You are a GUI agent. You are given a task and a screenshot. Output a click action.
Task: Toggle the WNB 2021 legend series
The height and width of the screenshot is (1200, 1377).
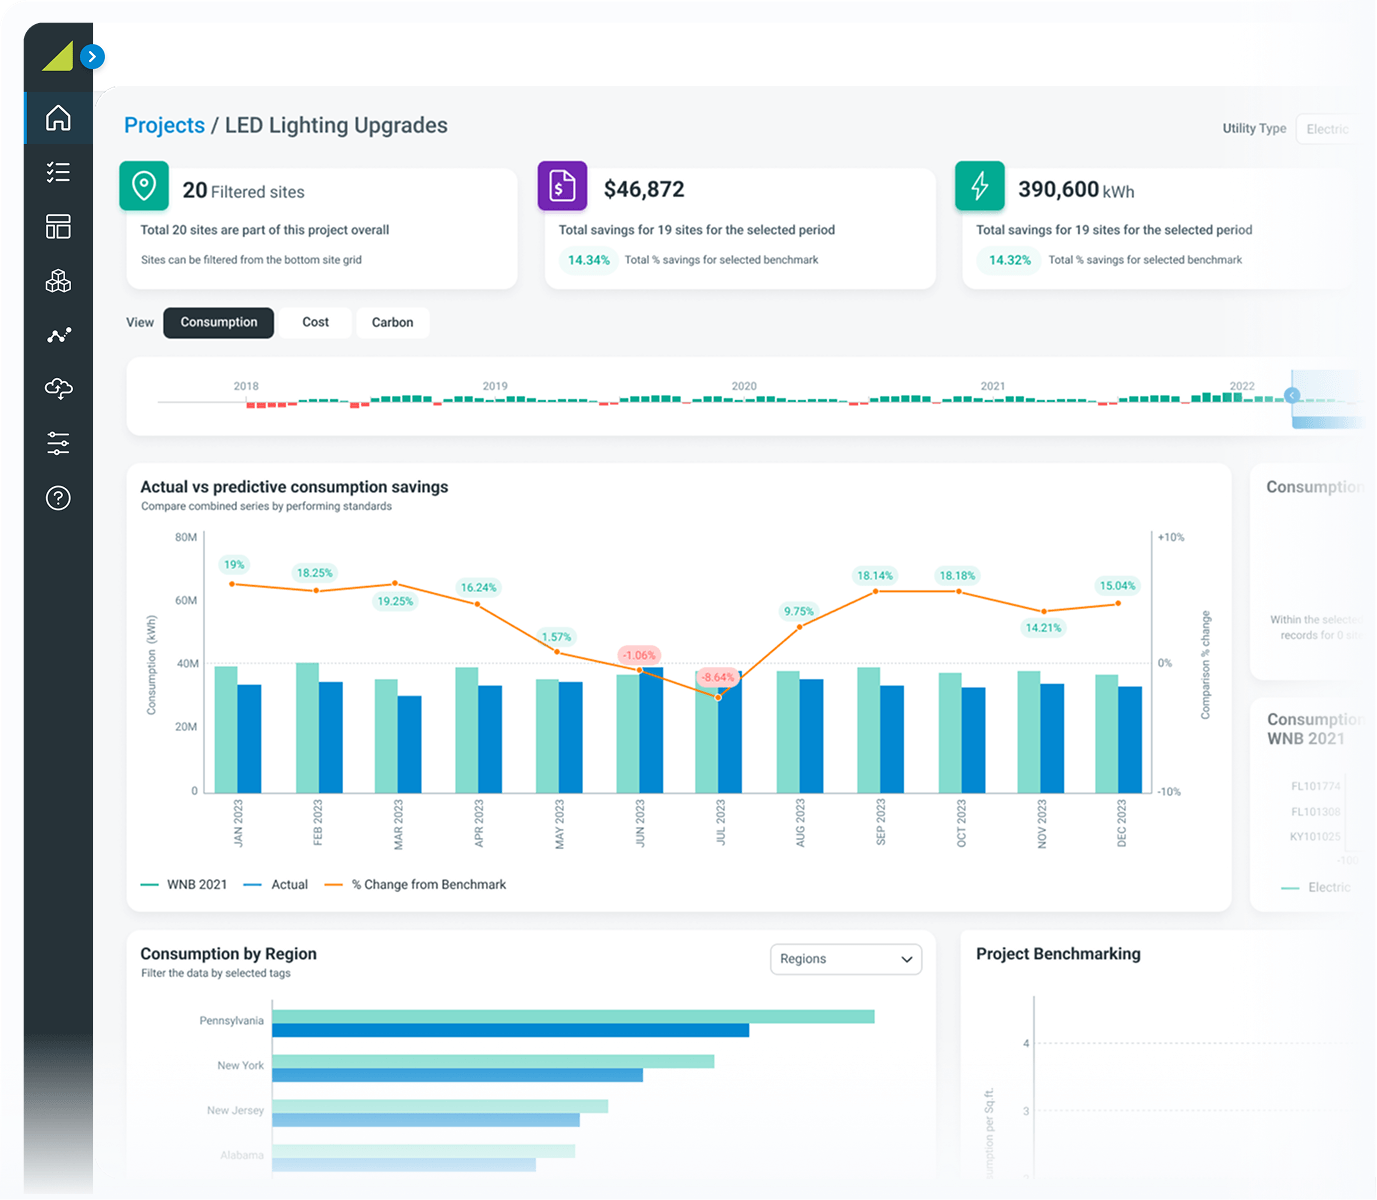tap(185, 885)
